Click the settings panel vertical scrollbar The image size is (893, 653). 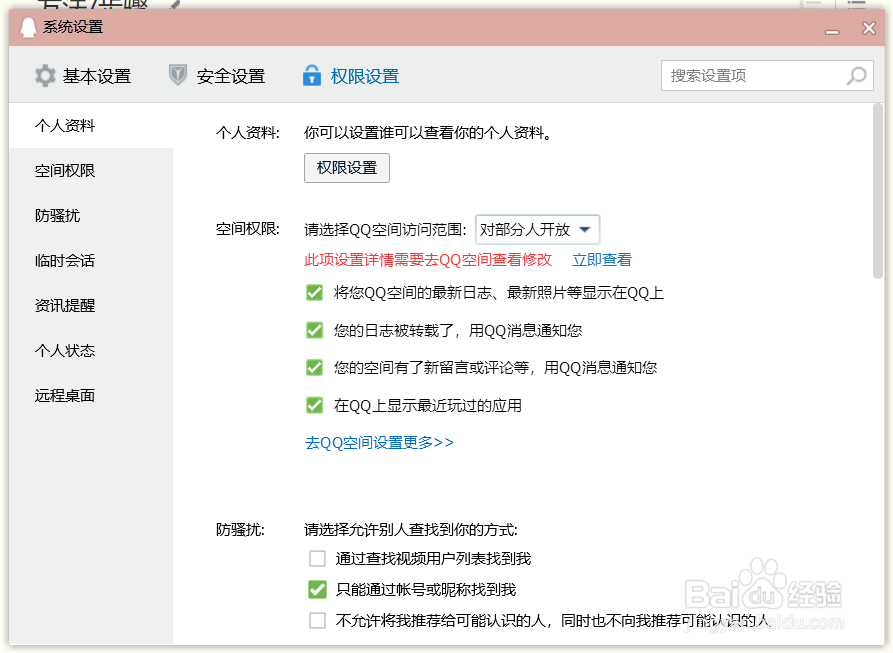point(878,191)
